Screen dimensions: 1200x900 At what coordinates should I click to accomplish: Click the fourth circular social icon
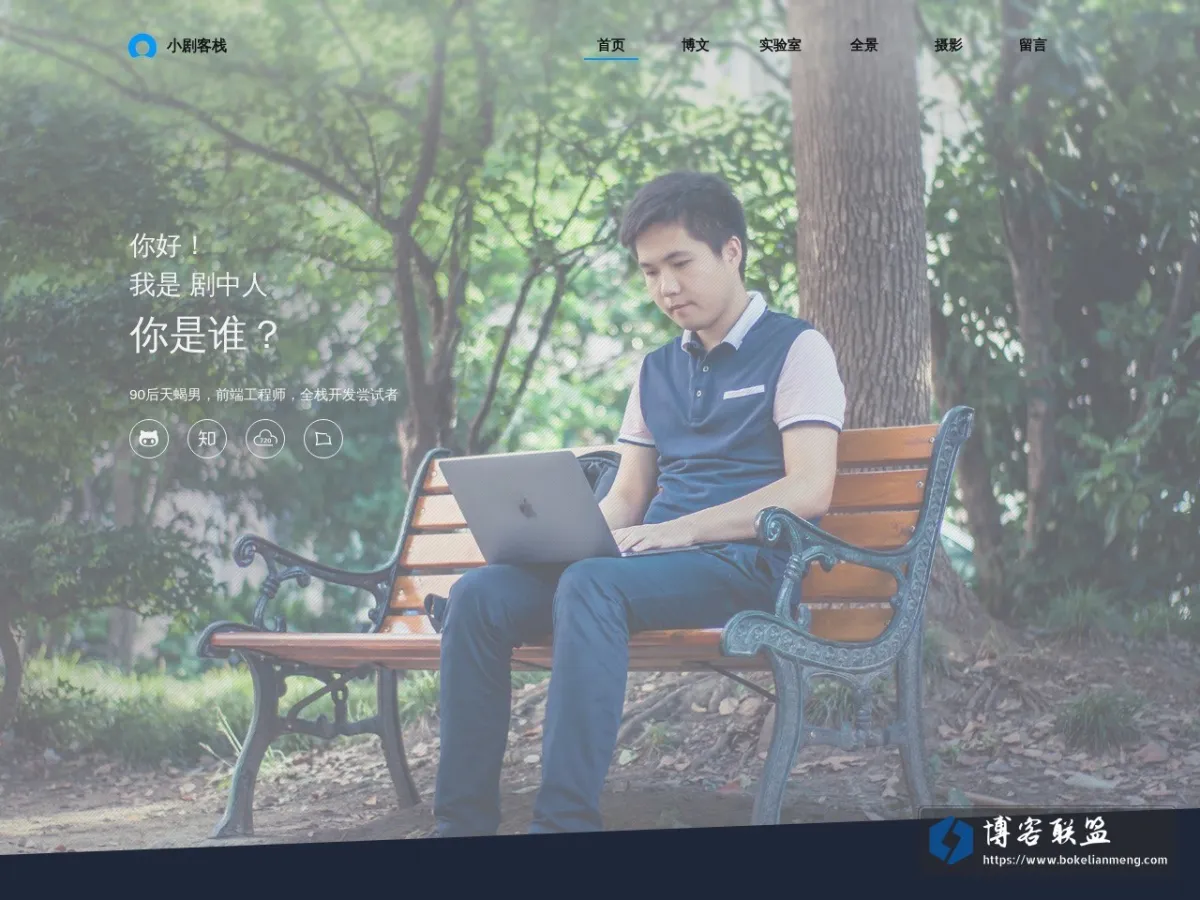pos(323,439)
